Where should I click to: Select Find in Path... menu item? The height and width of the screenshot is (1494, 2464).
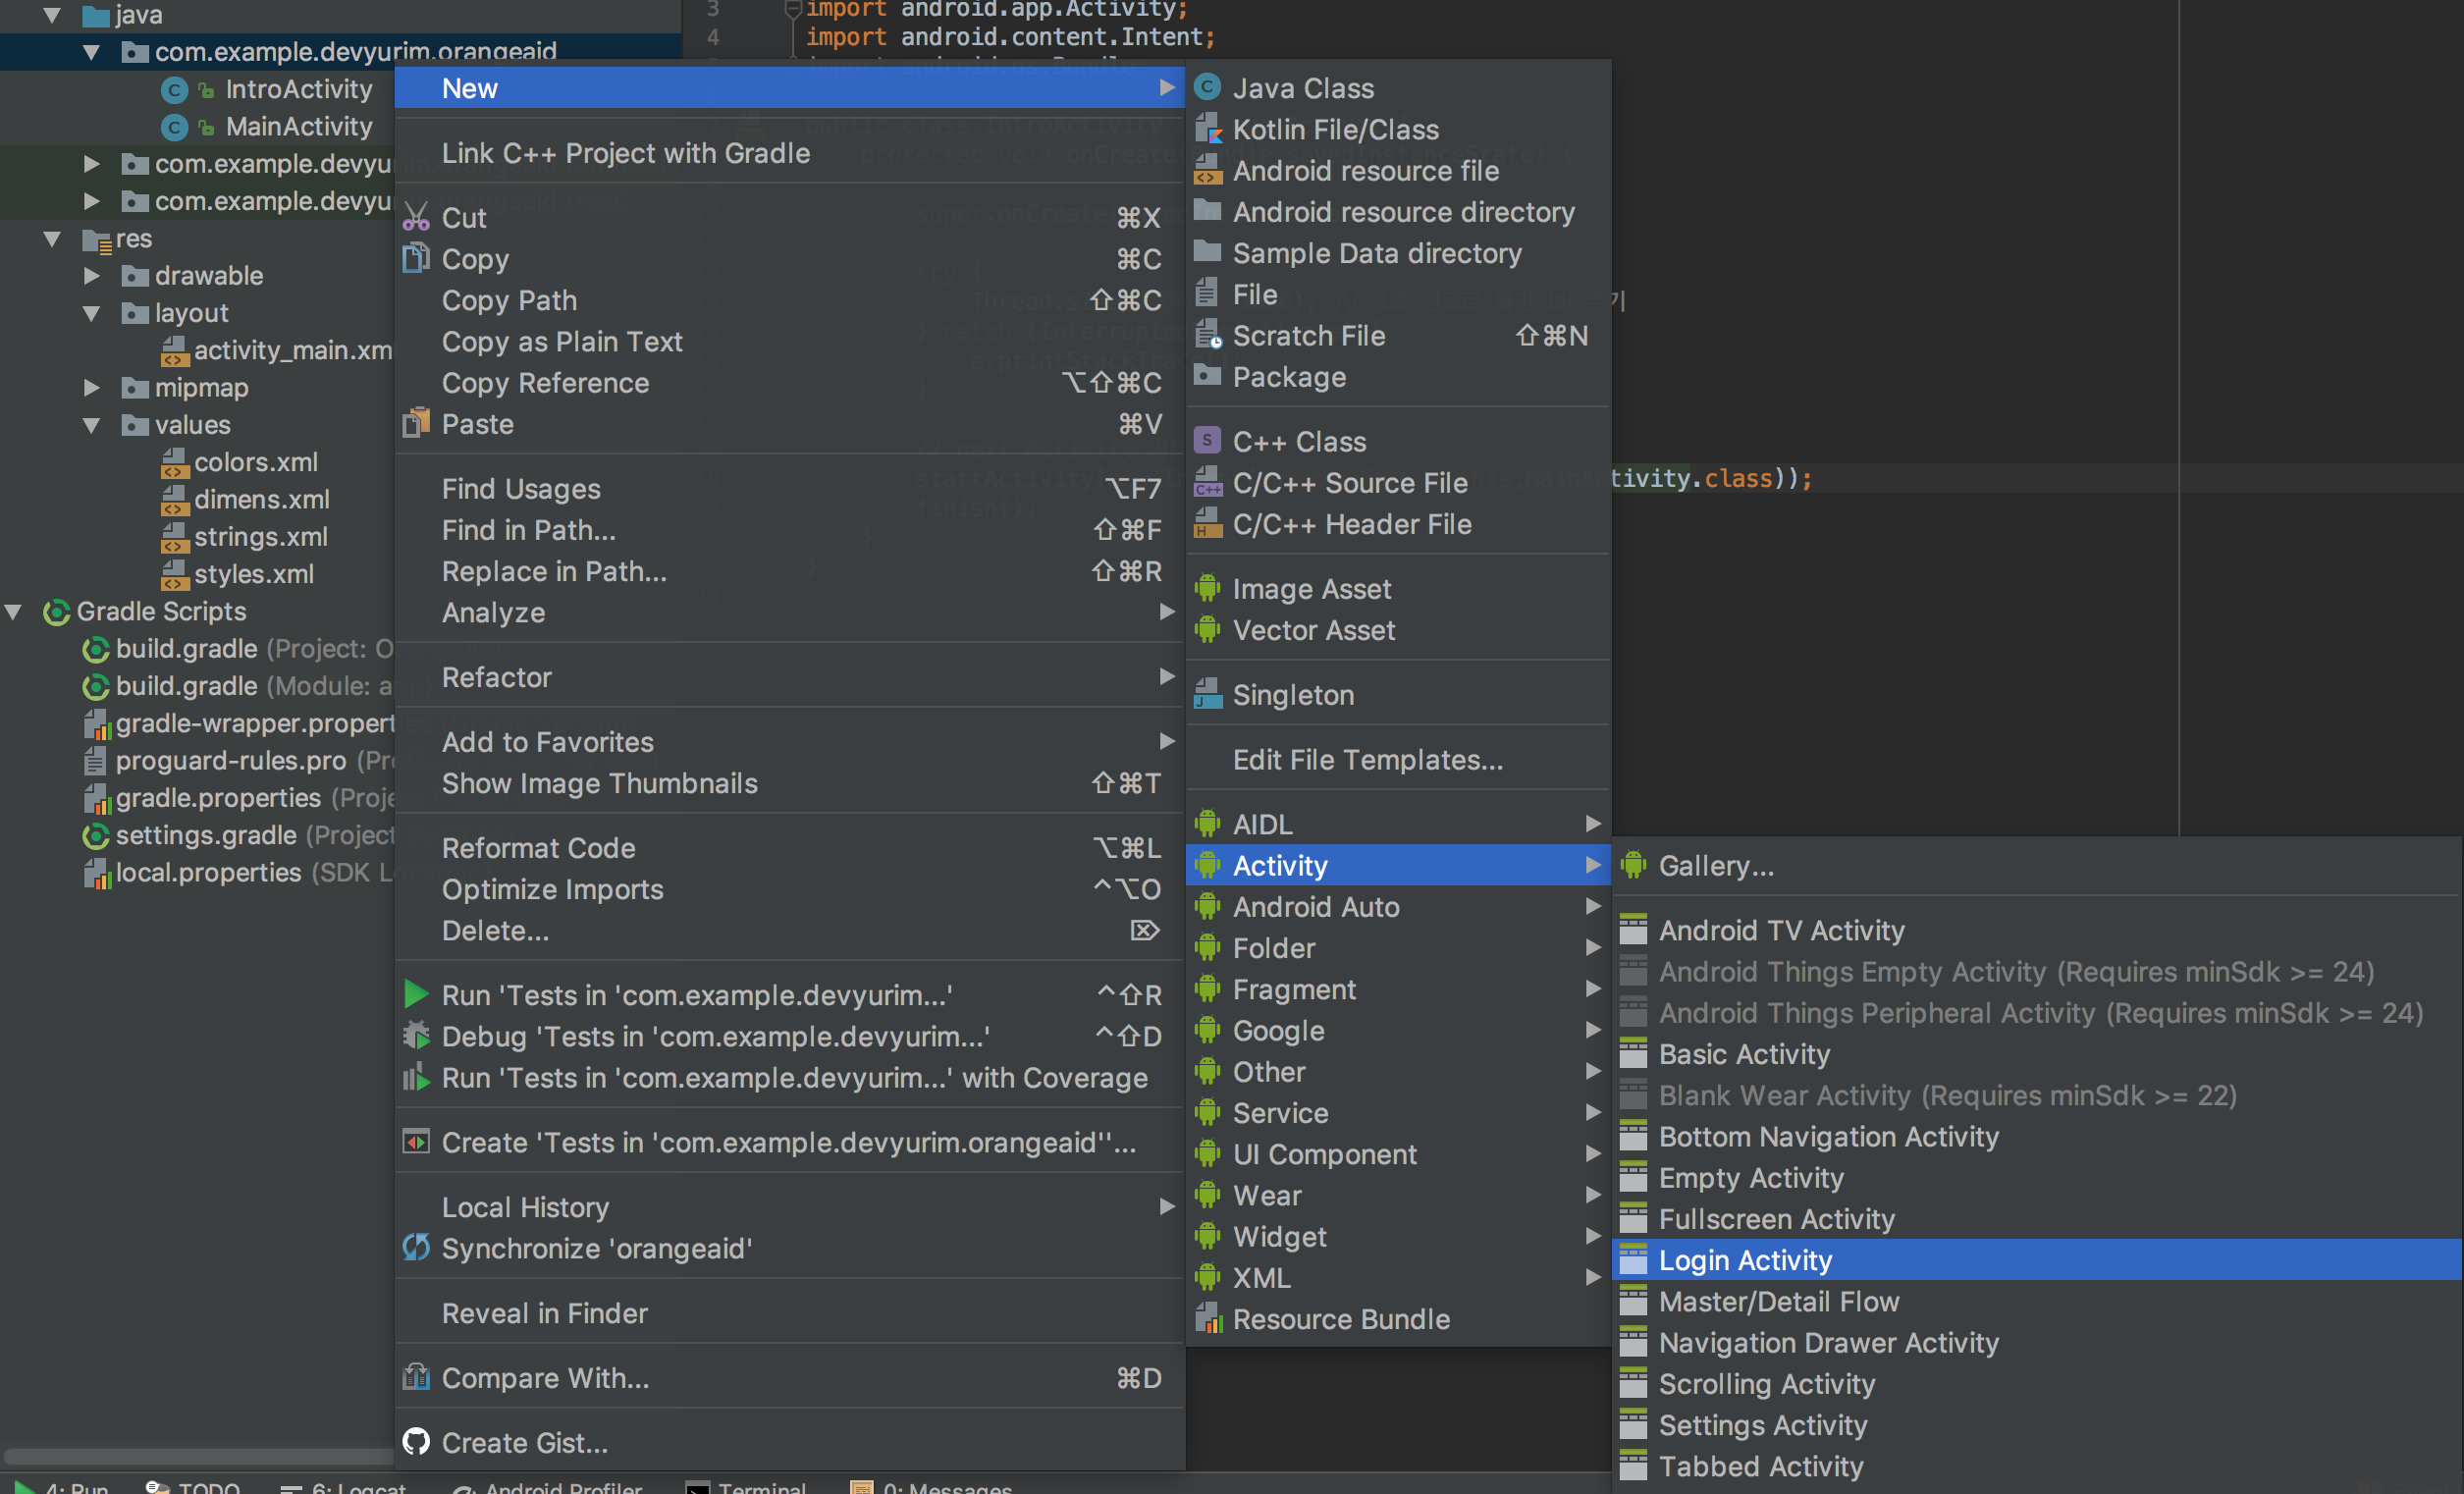790,530
